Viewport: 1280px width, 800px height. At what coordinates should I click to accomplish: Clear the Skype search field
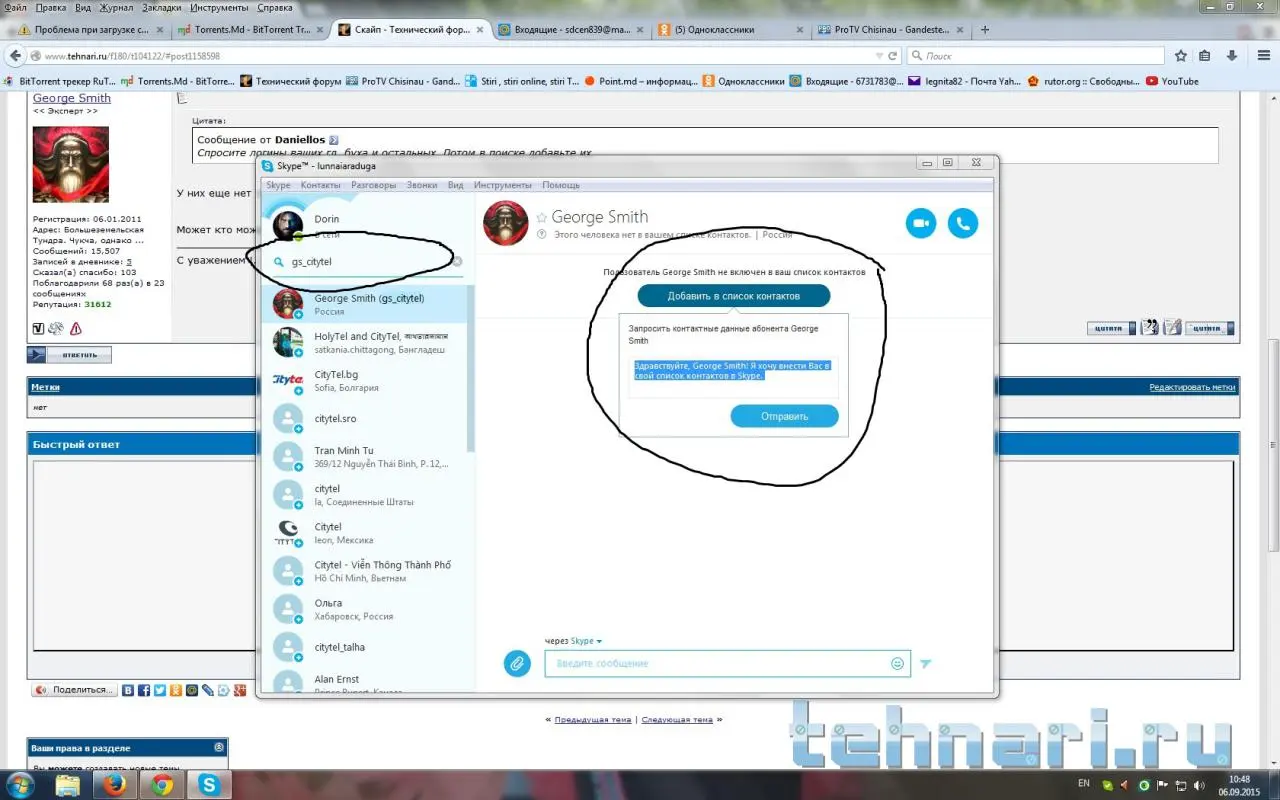[458, 262]
